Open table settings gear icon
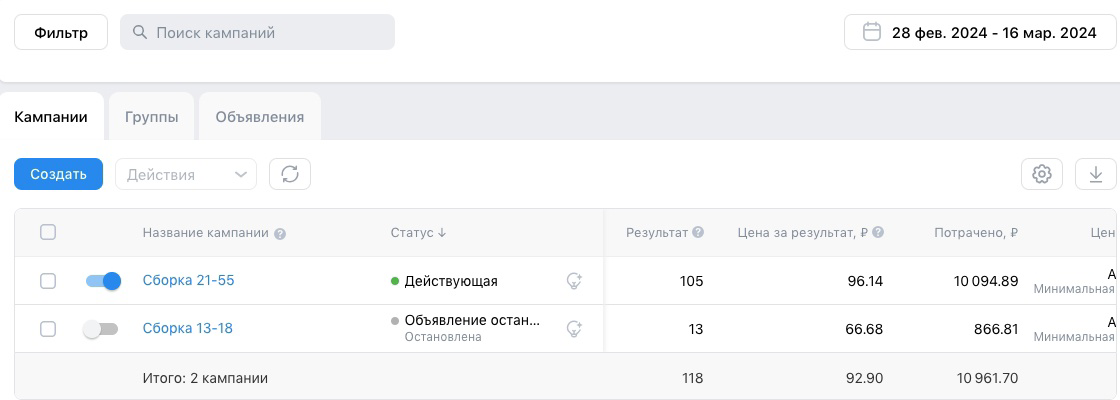 (1042, 174)
